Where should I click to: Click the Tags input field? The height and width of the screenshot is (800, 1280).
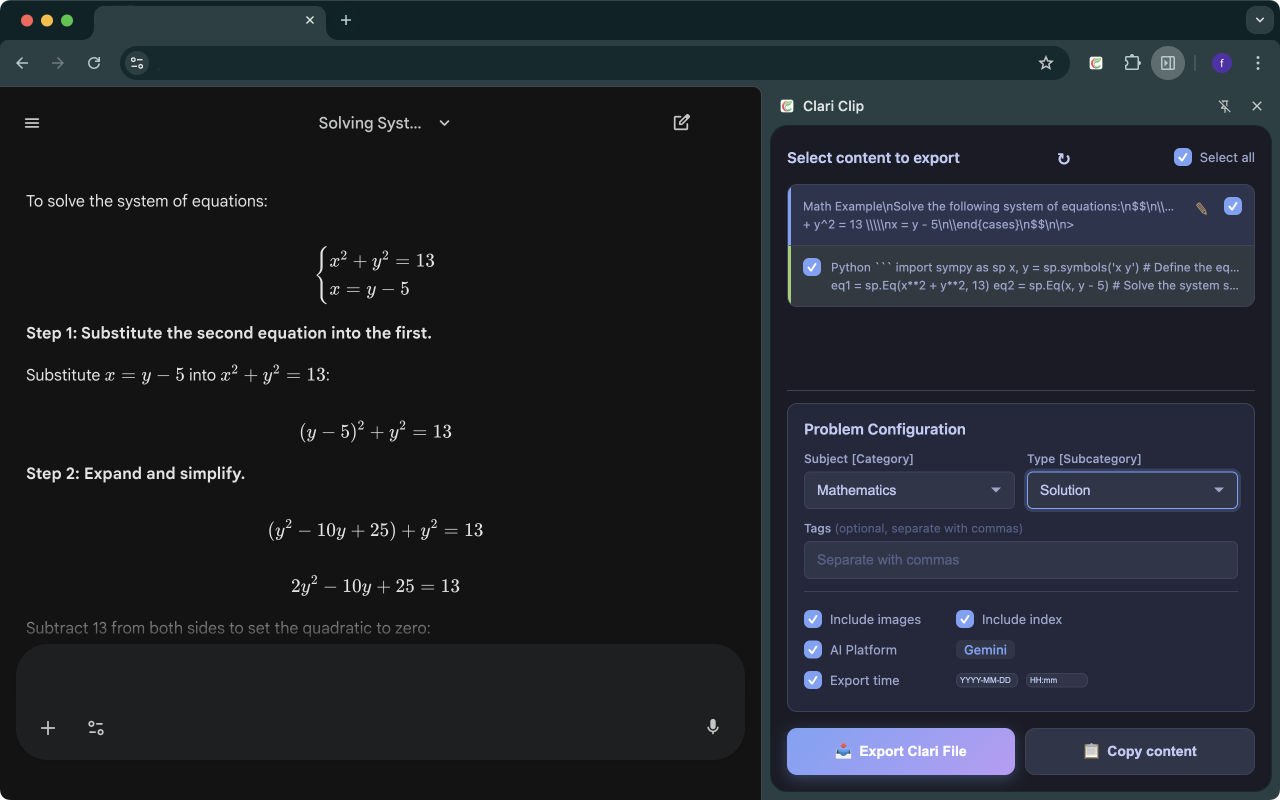pos(1020,560)
